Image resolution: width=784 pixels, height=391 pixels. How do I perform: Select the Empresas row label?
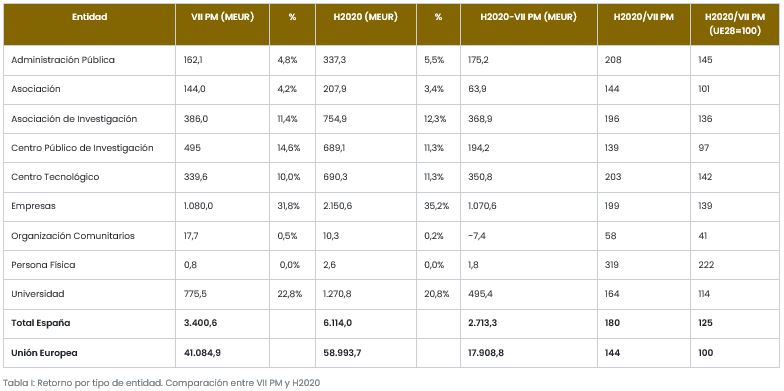point(34,206)
